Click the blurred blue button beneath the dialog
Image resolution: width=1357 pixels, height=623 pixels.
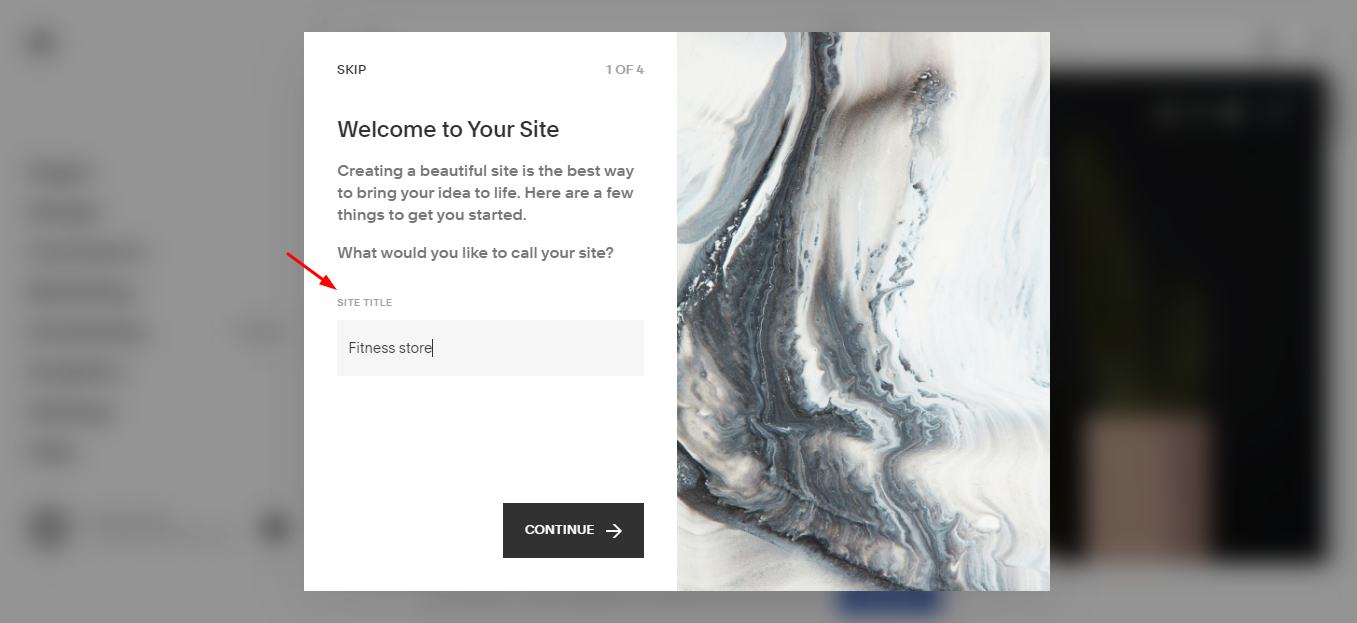pyautogui.click(x=890, y=603)
